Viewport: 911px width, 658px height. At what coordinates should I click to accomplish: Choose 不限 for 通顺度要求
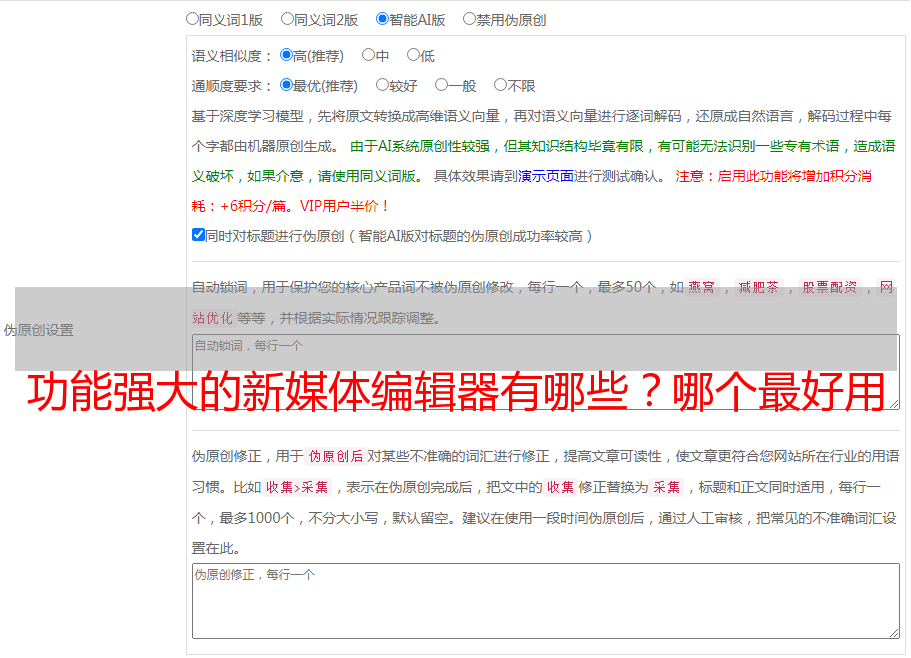[500, 85]
